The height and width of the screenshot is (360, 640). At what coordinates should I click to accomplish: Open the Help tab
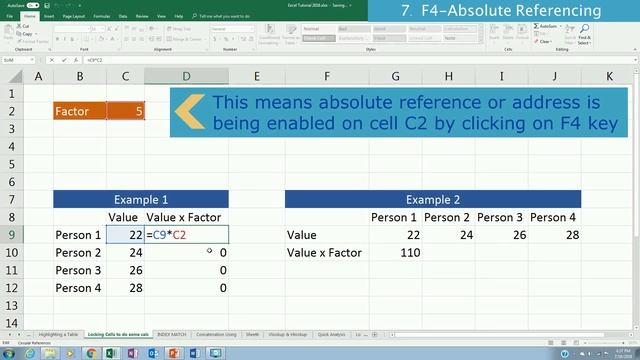(x=179, y=16)
